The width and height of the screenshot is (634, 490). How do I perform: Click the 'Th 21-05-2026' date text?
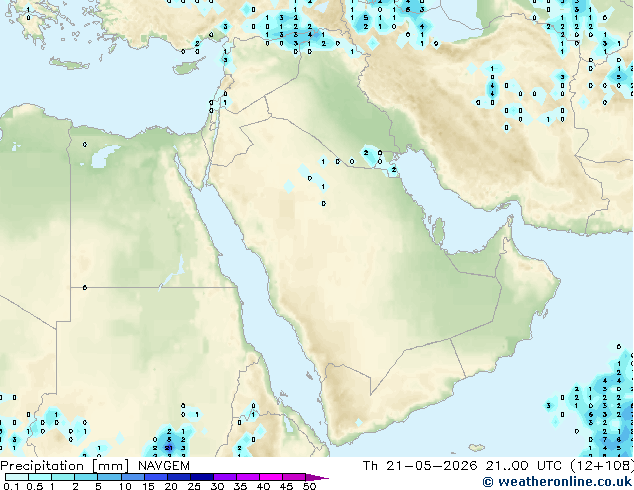(x=420, y=466)
